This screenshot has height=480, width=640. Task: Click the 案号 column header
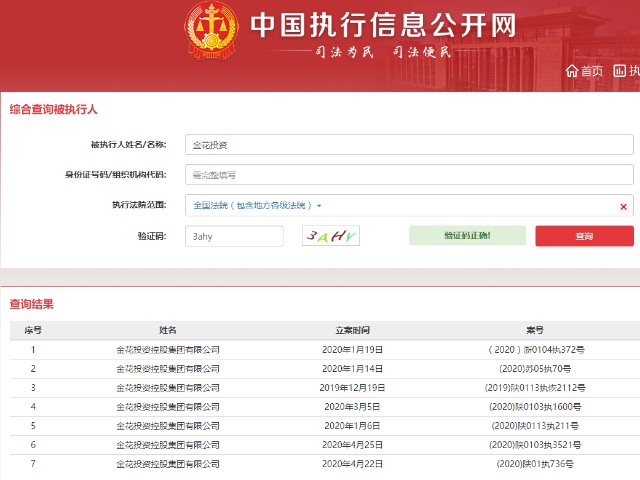click(535, 330)
